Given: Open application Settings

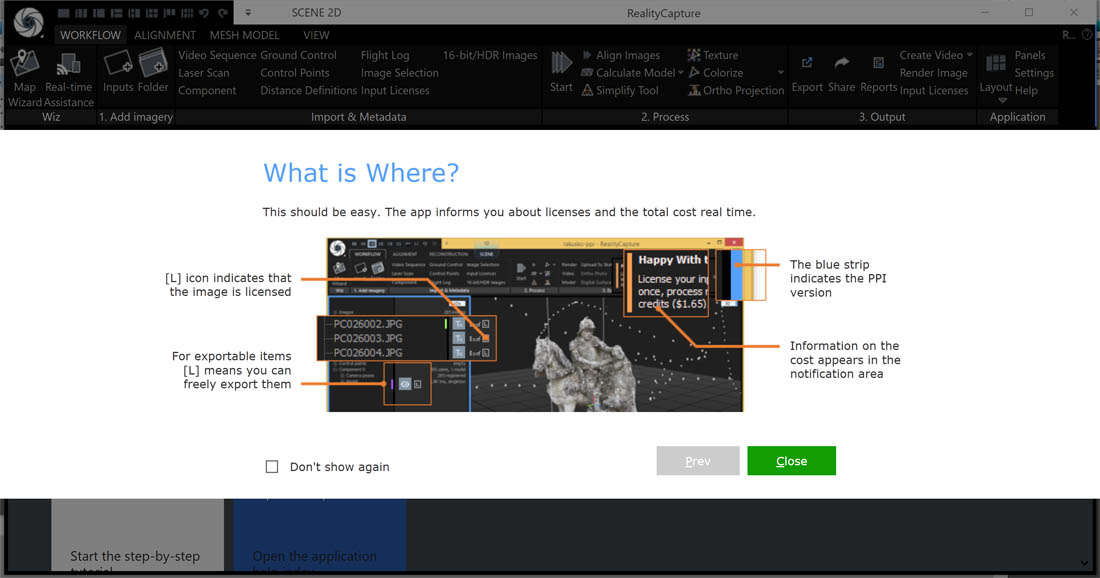Looking at the screenshot, I should 1034,72.
